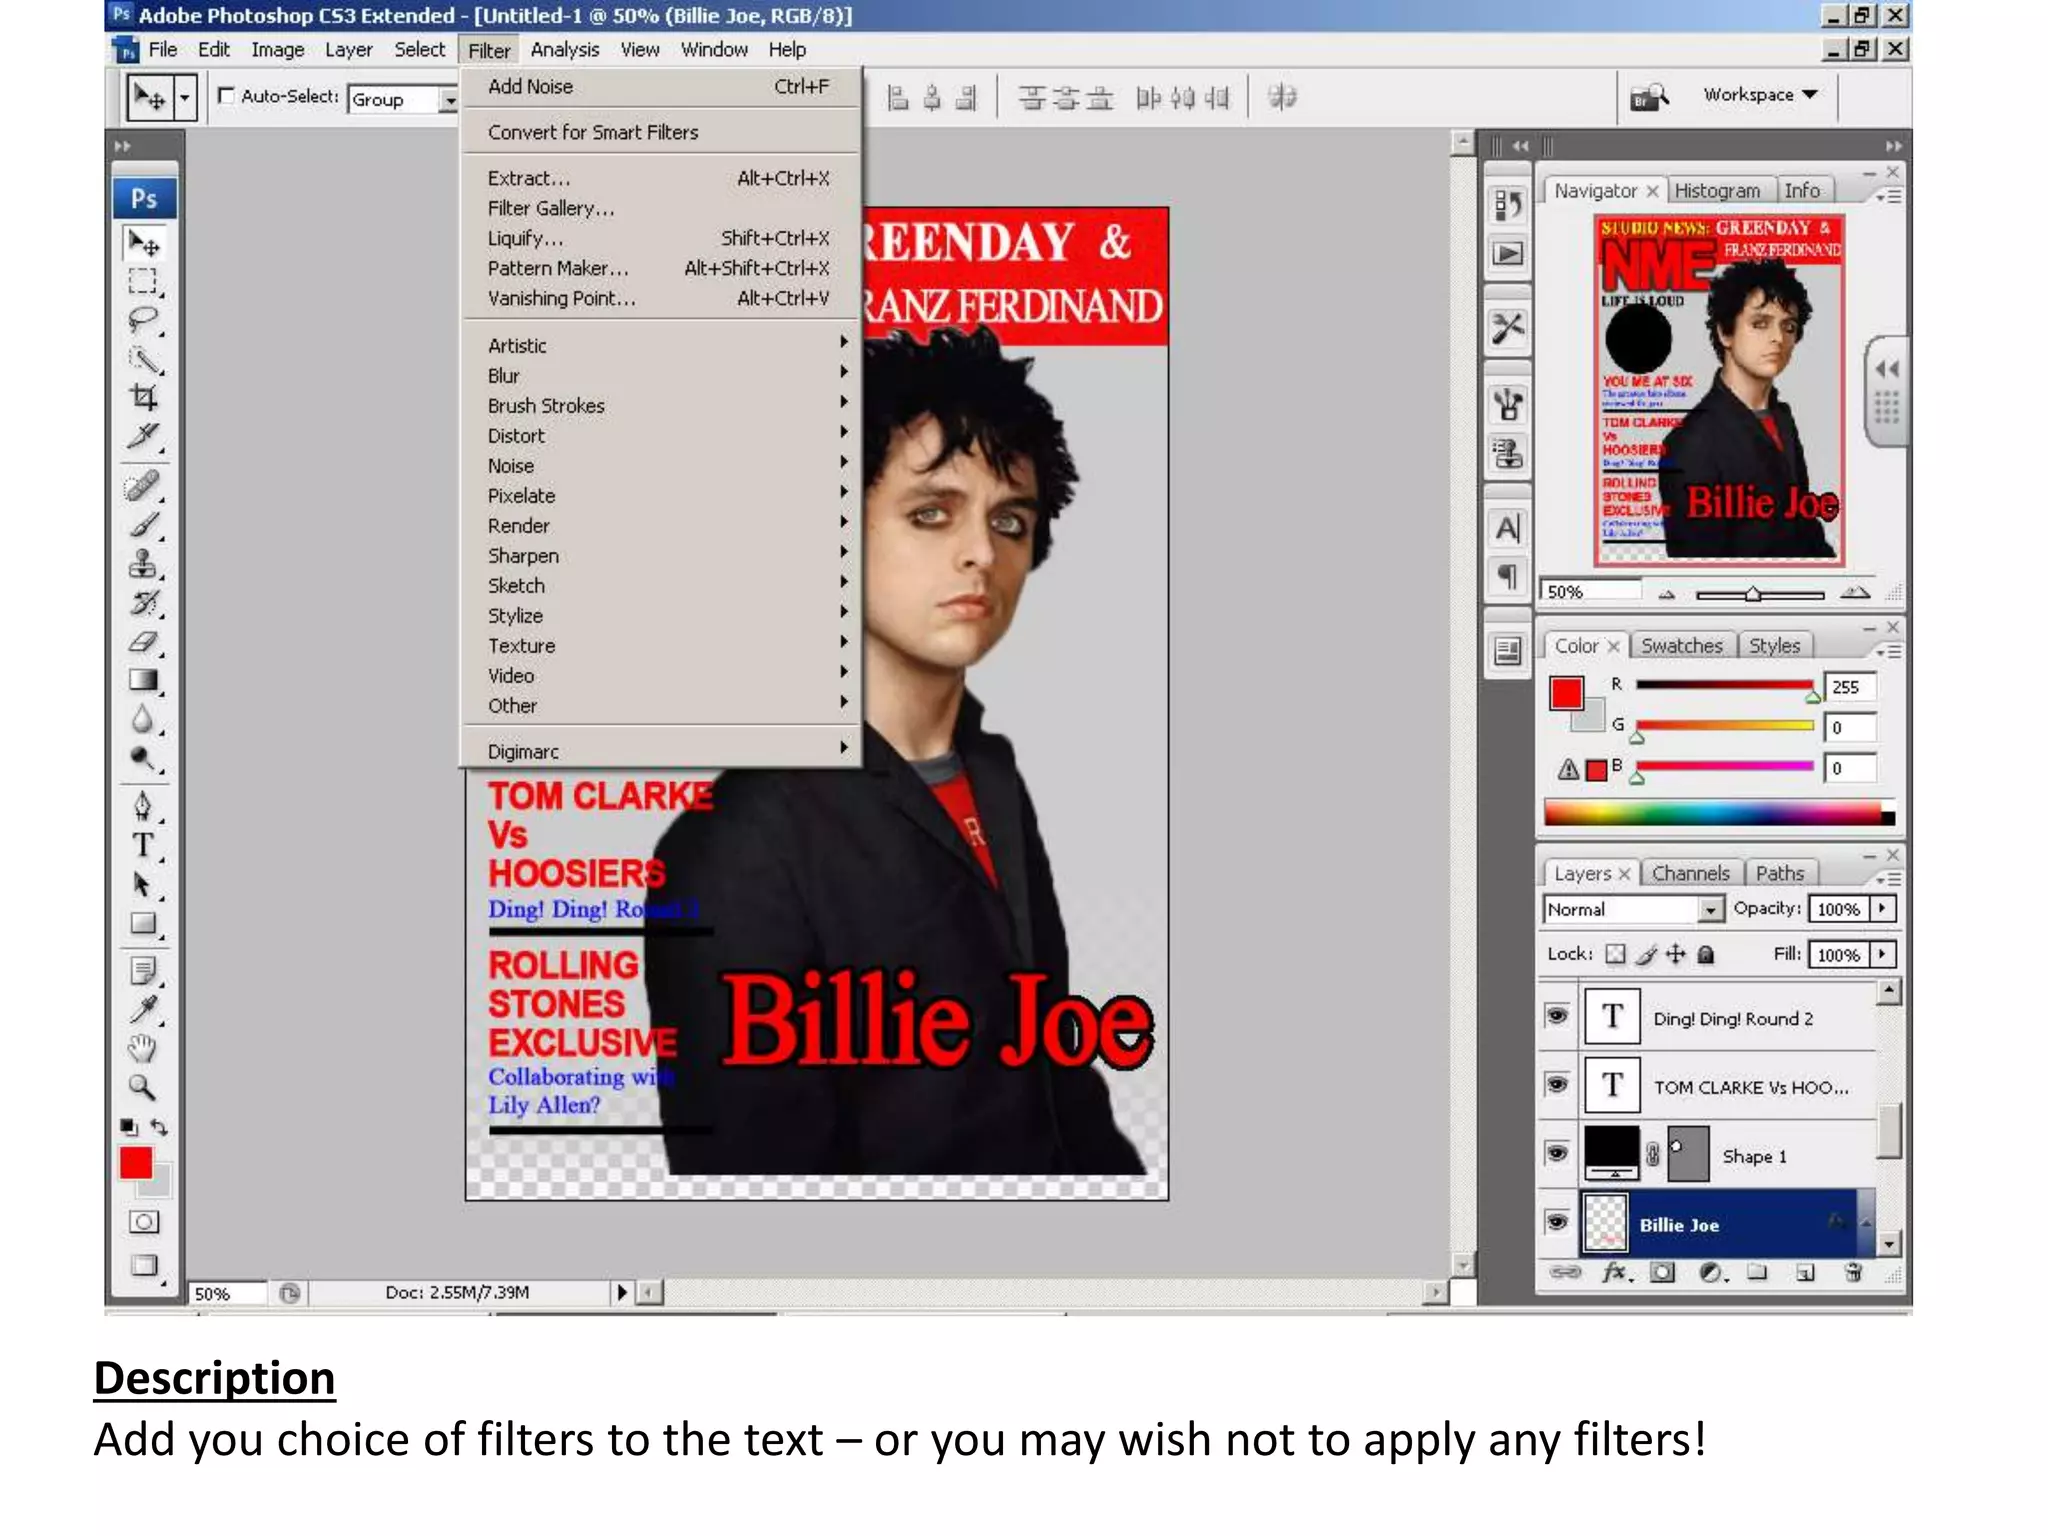The width and height of the screenshot is (2048, 1536).
Task: Select the Pen tool
Action: [144, 806]
